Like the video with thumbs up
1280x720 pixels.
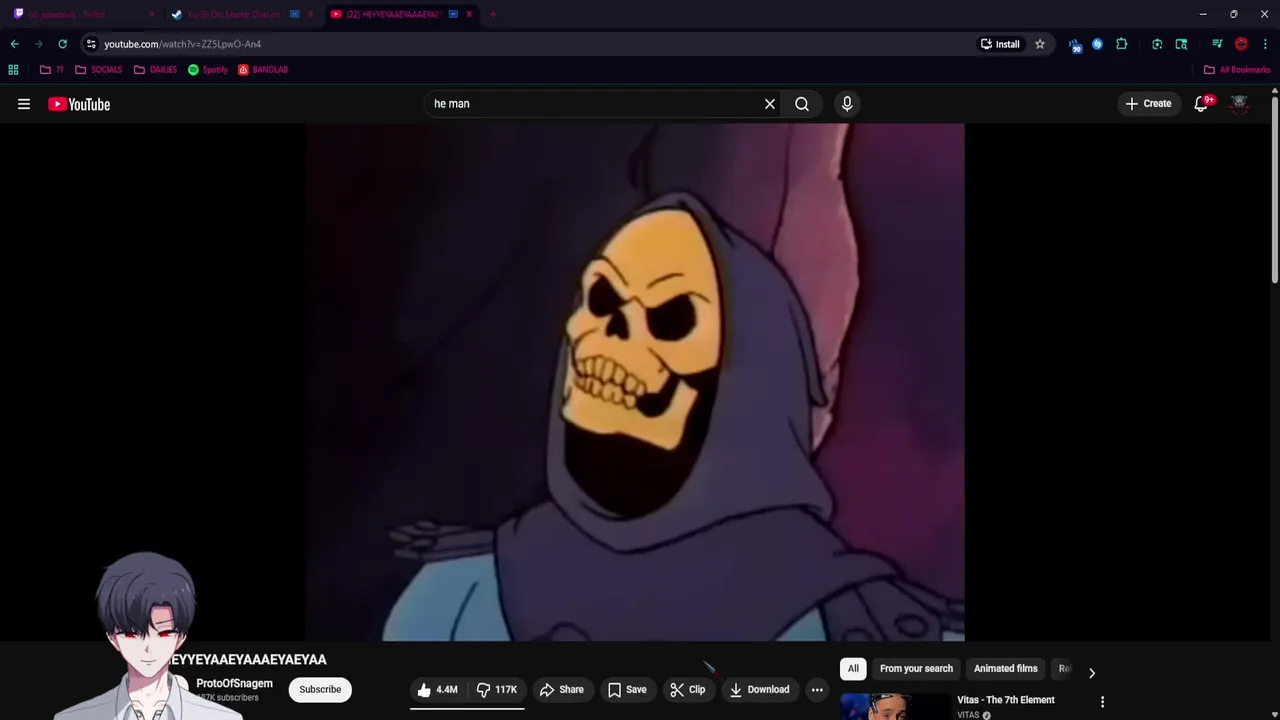437,690
